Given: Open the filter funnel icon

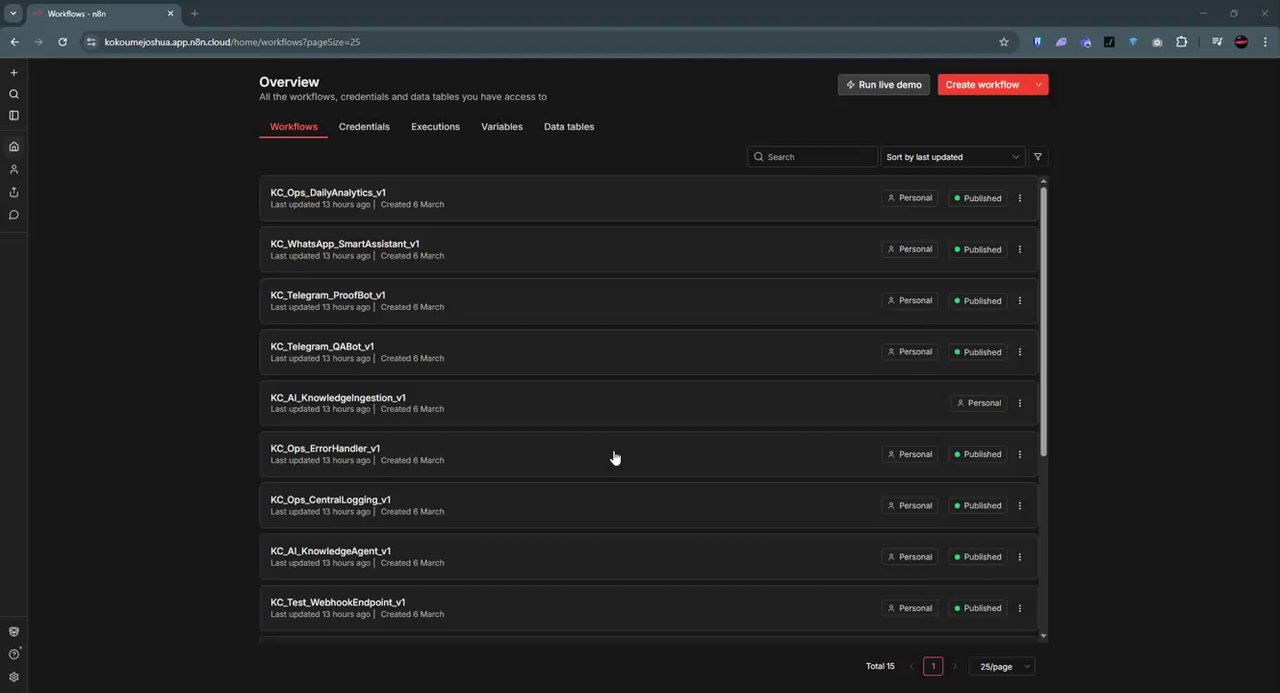Looking at the screenshot, I should point(1038,157).
